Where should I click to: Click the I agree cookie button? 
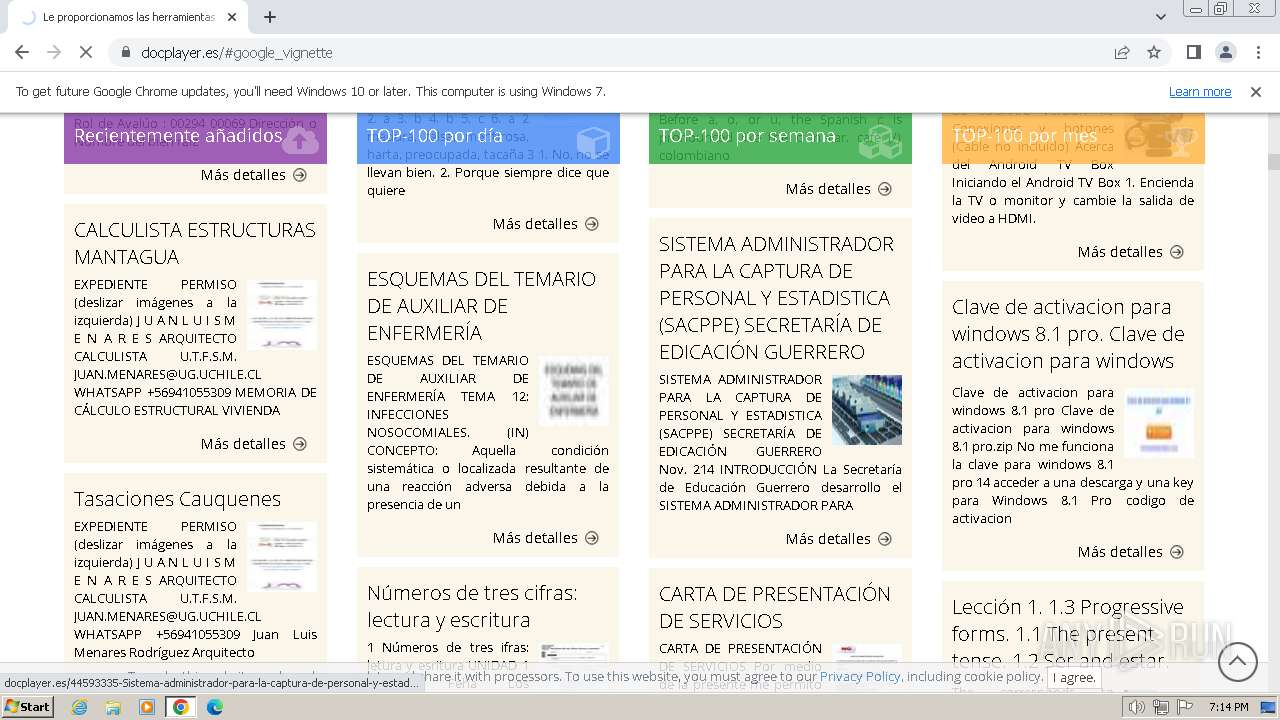coord(1073,677)
